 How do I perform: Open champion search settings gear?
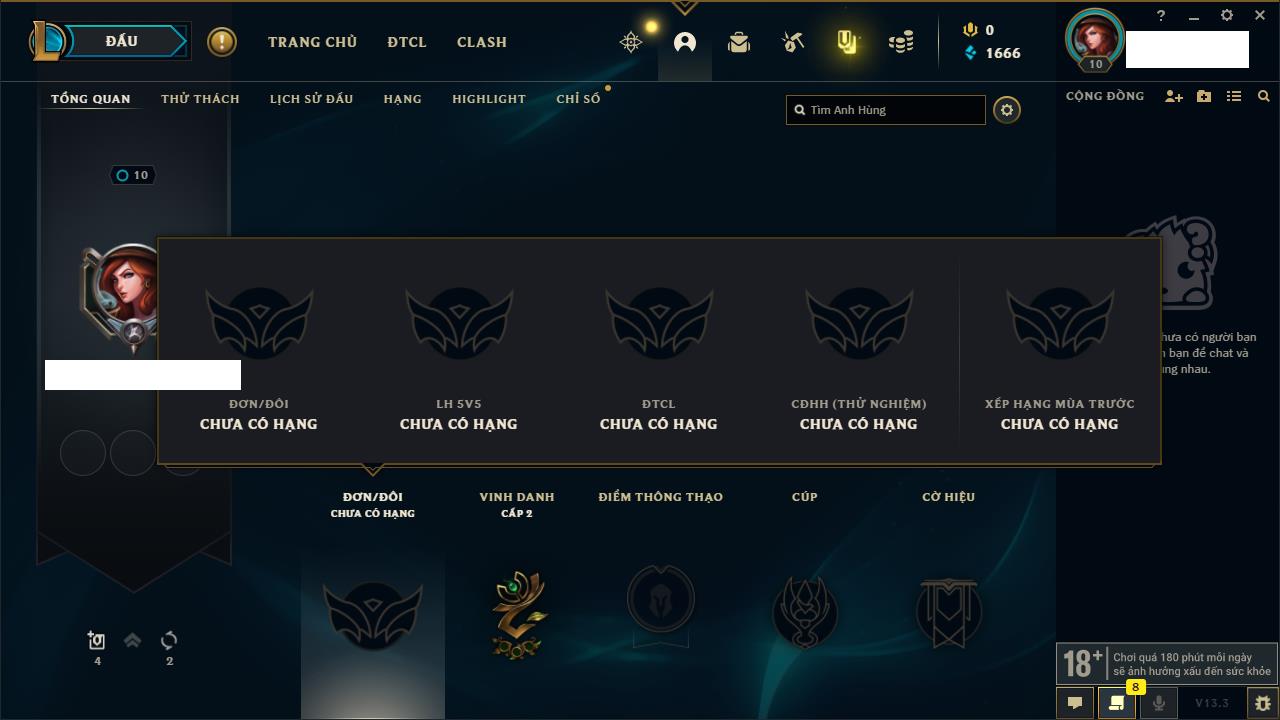click(1007, 110)
